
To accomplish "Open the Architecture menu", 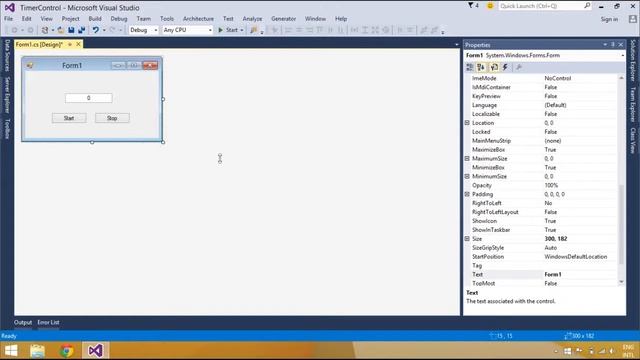I will coord(198,19).
